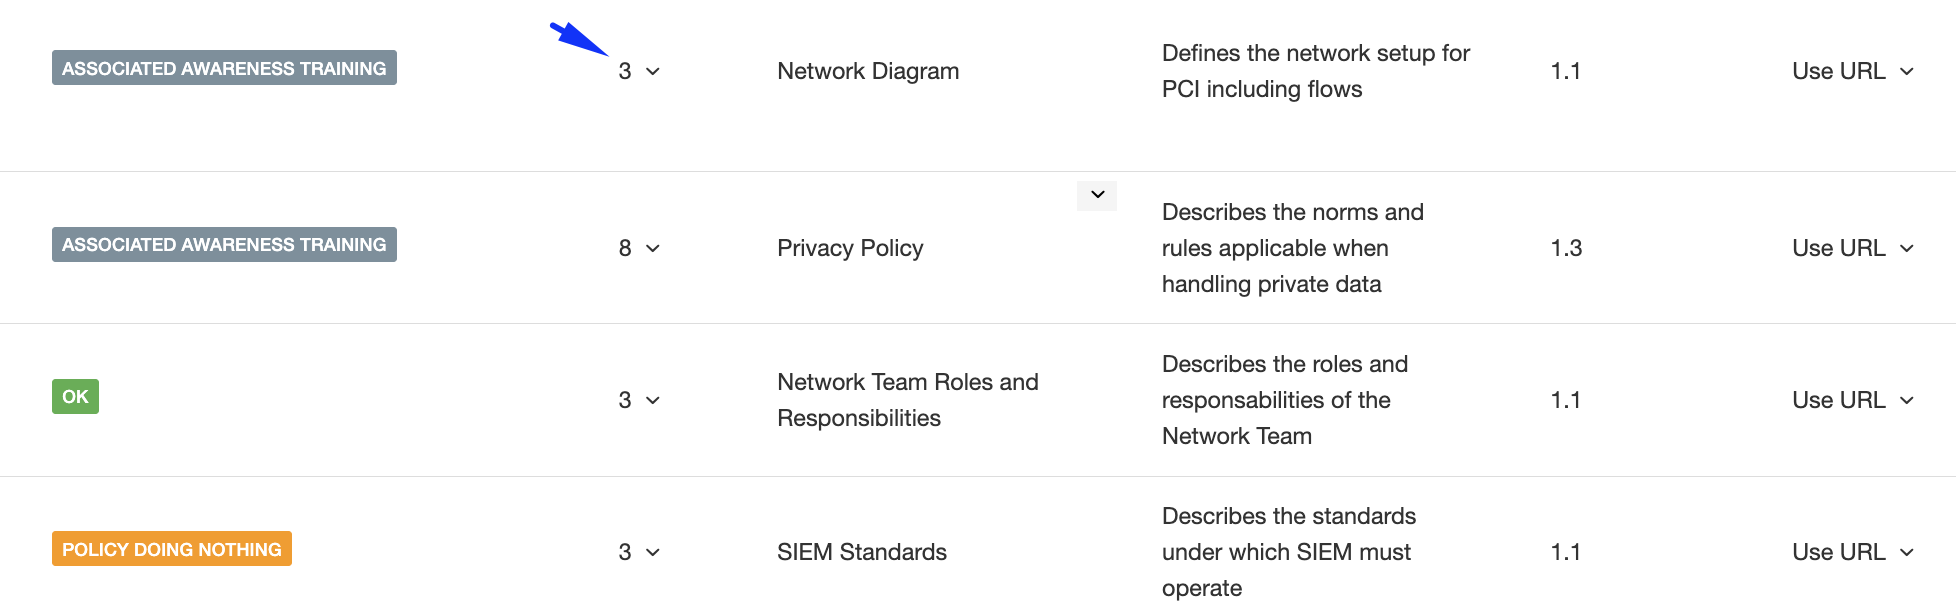The width and height of the screenshot is (1956, 616).
Task: Click the small chevron button above Privacy Policy
Action: point(1097,195)
